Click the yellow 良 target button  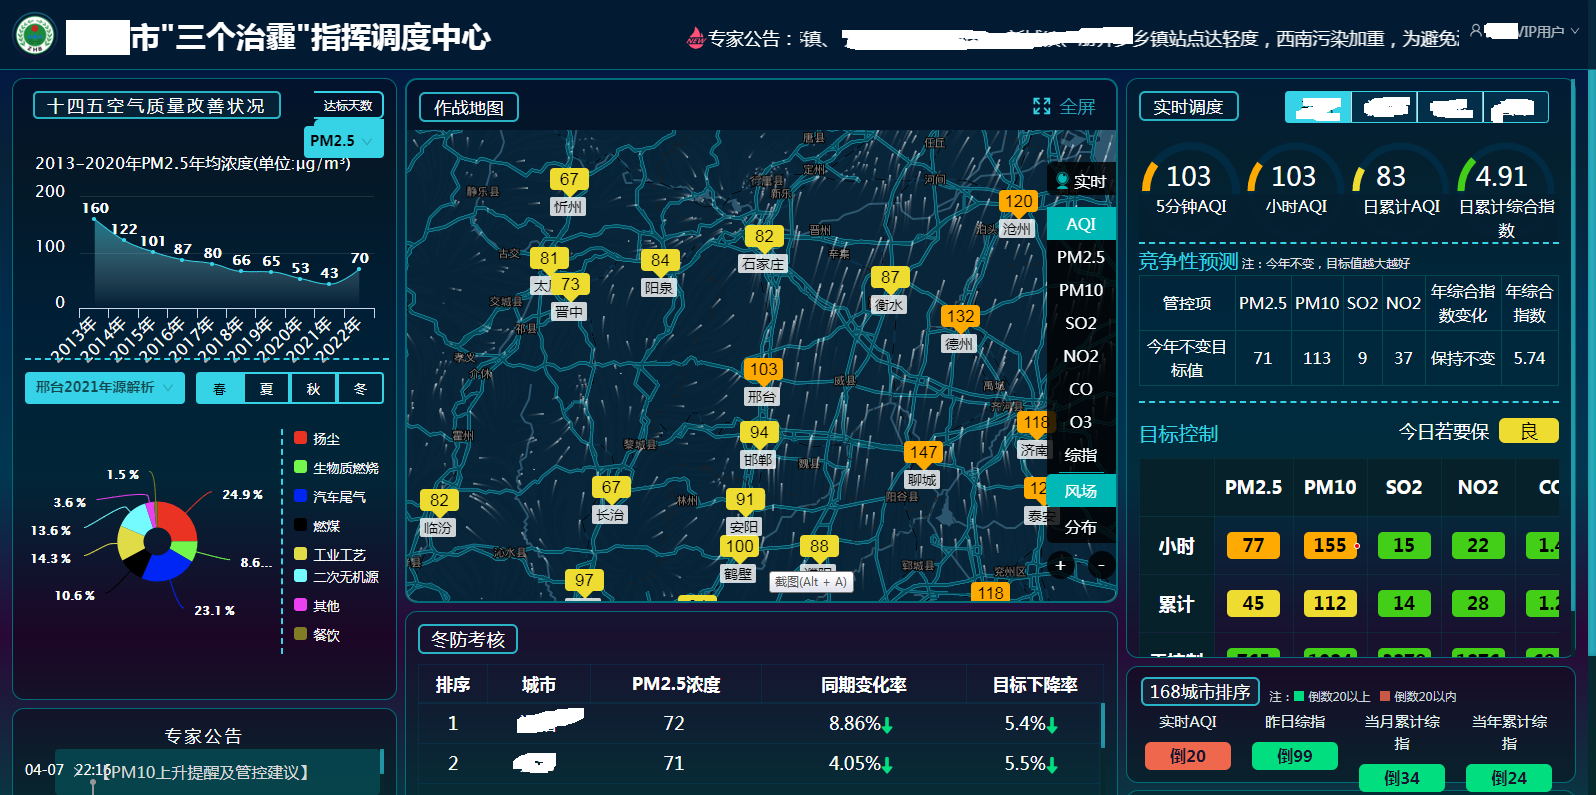1528,431
